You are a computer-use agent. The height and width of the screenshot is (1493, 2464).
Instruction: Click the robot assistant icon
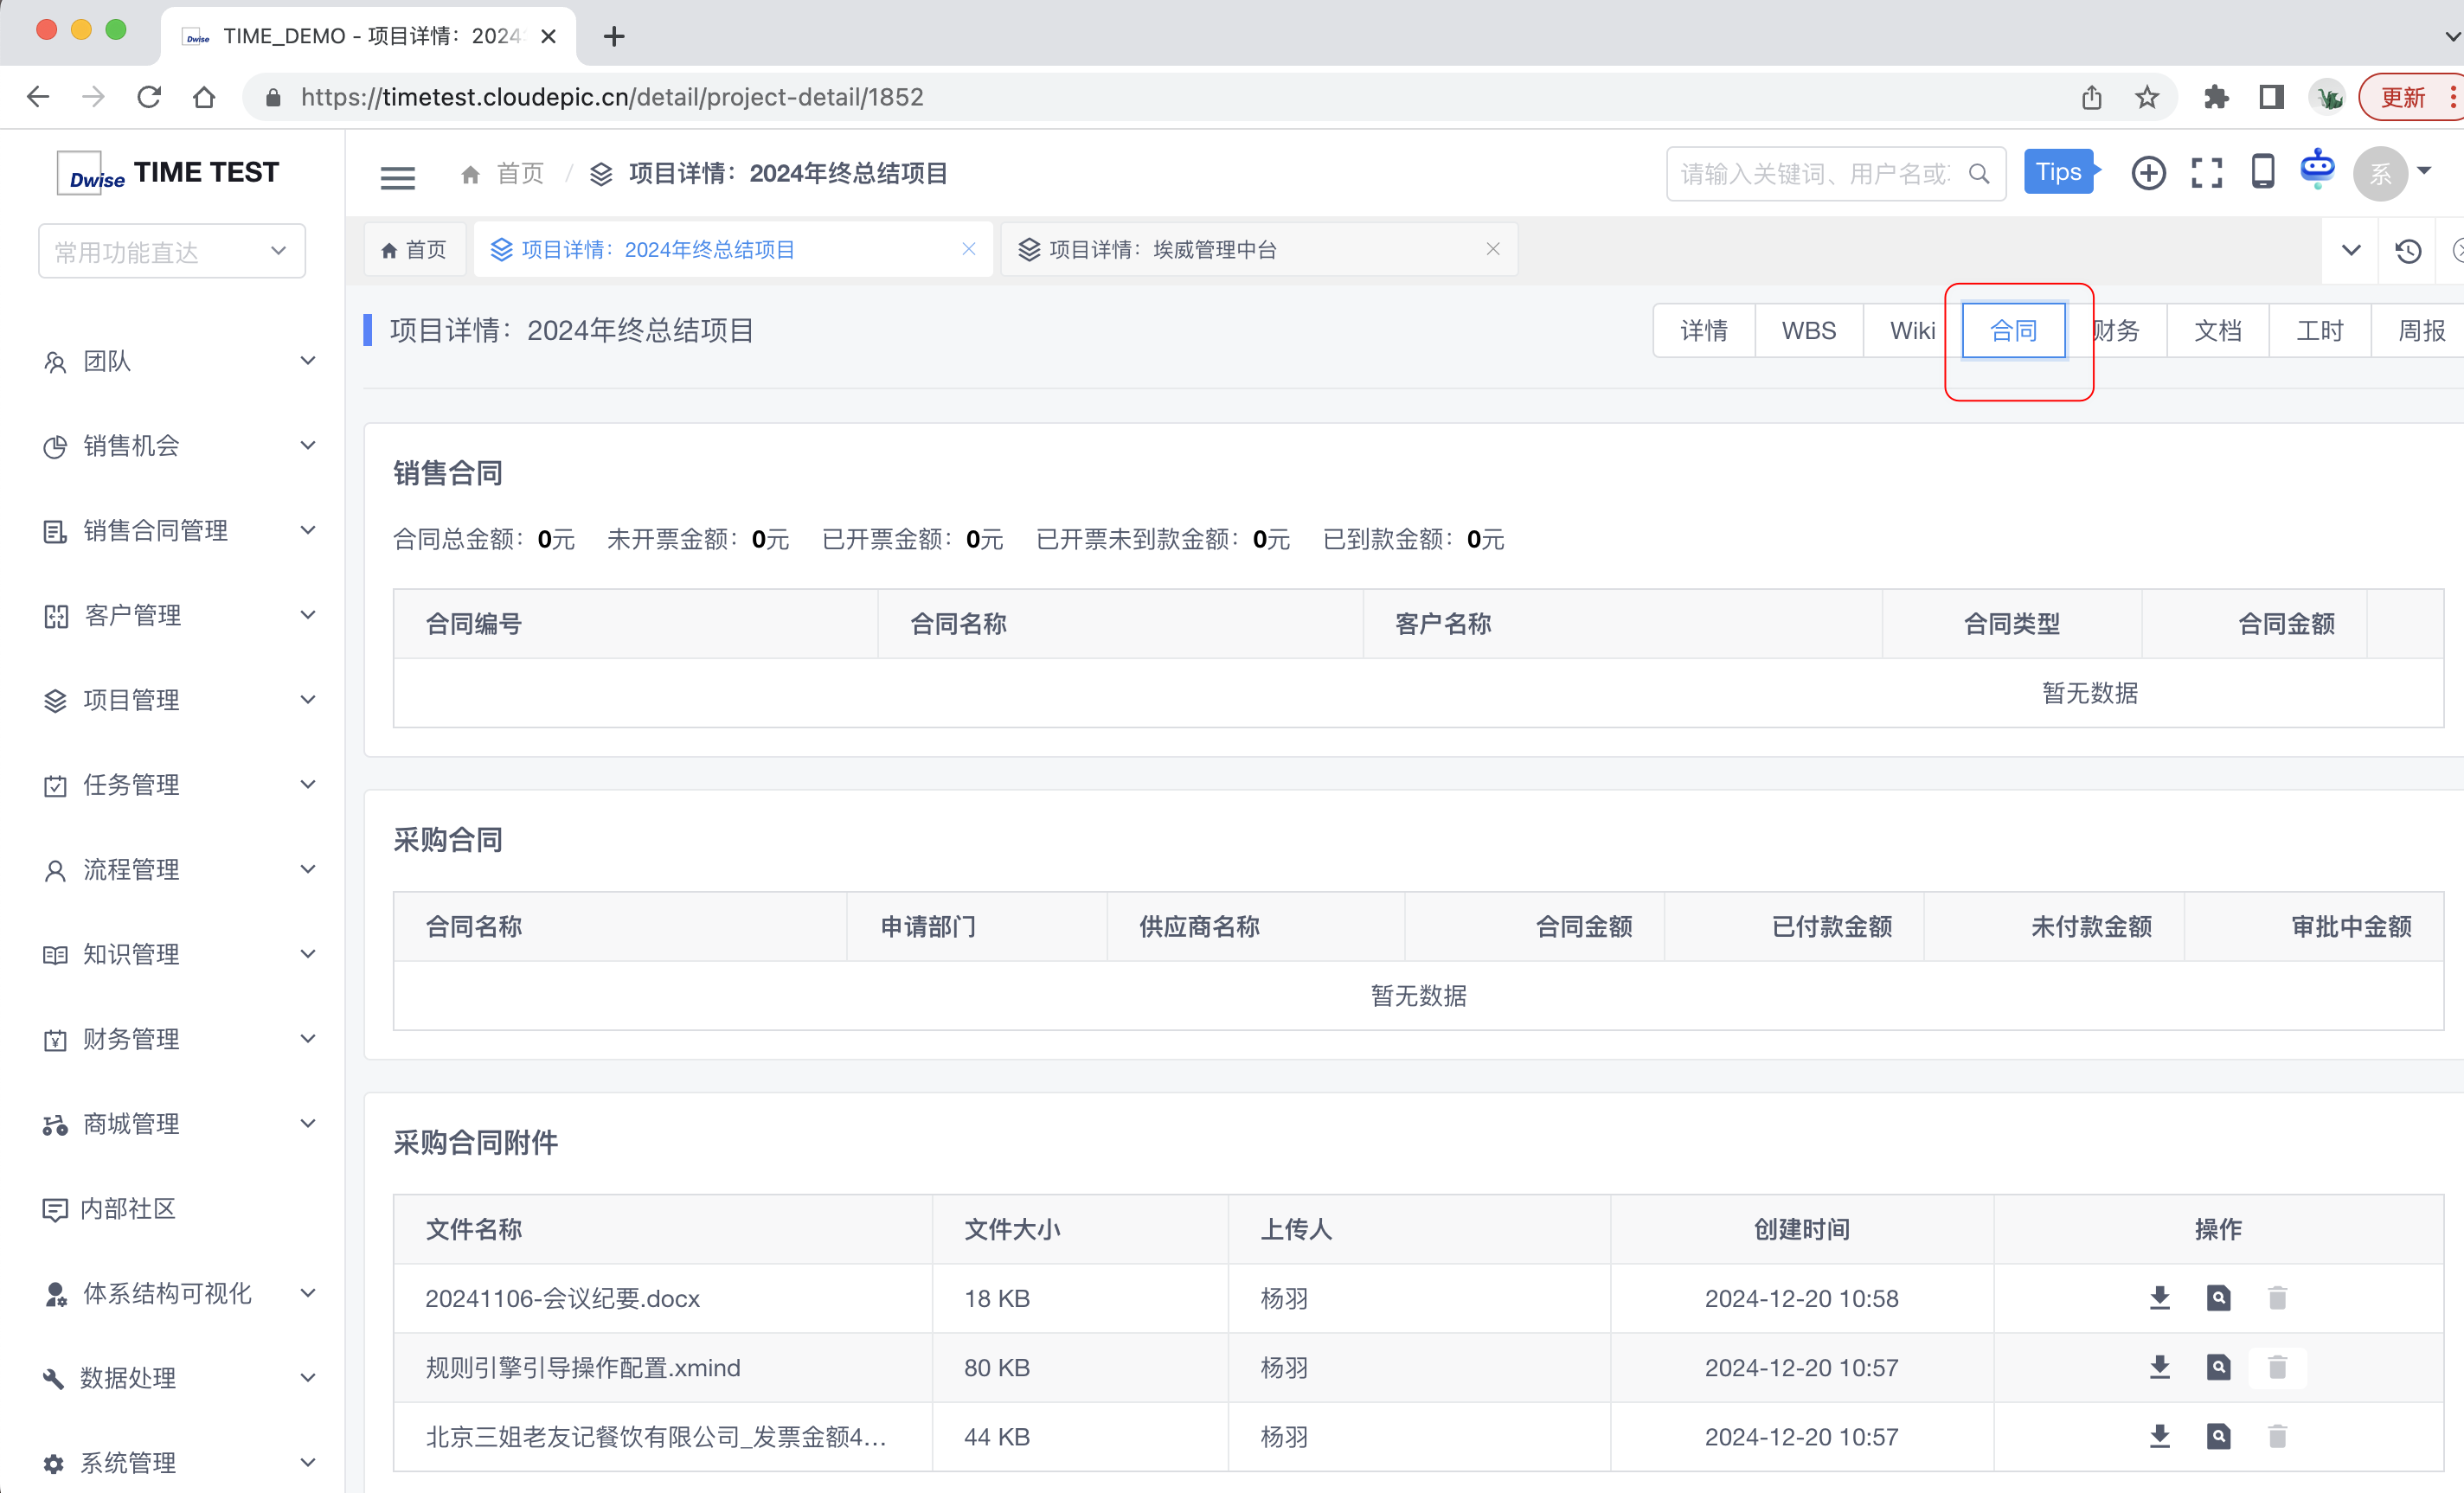pyautogui.click(x=2317, y=168)
